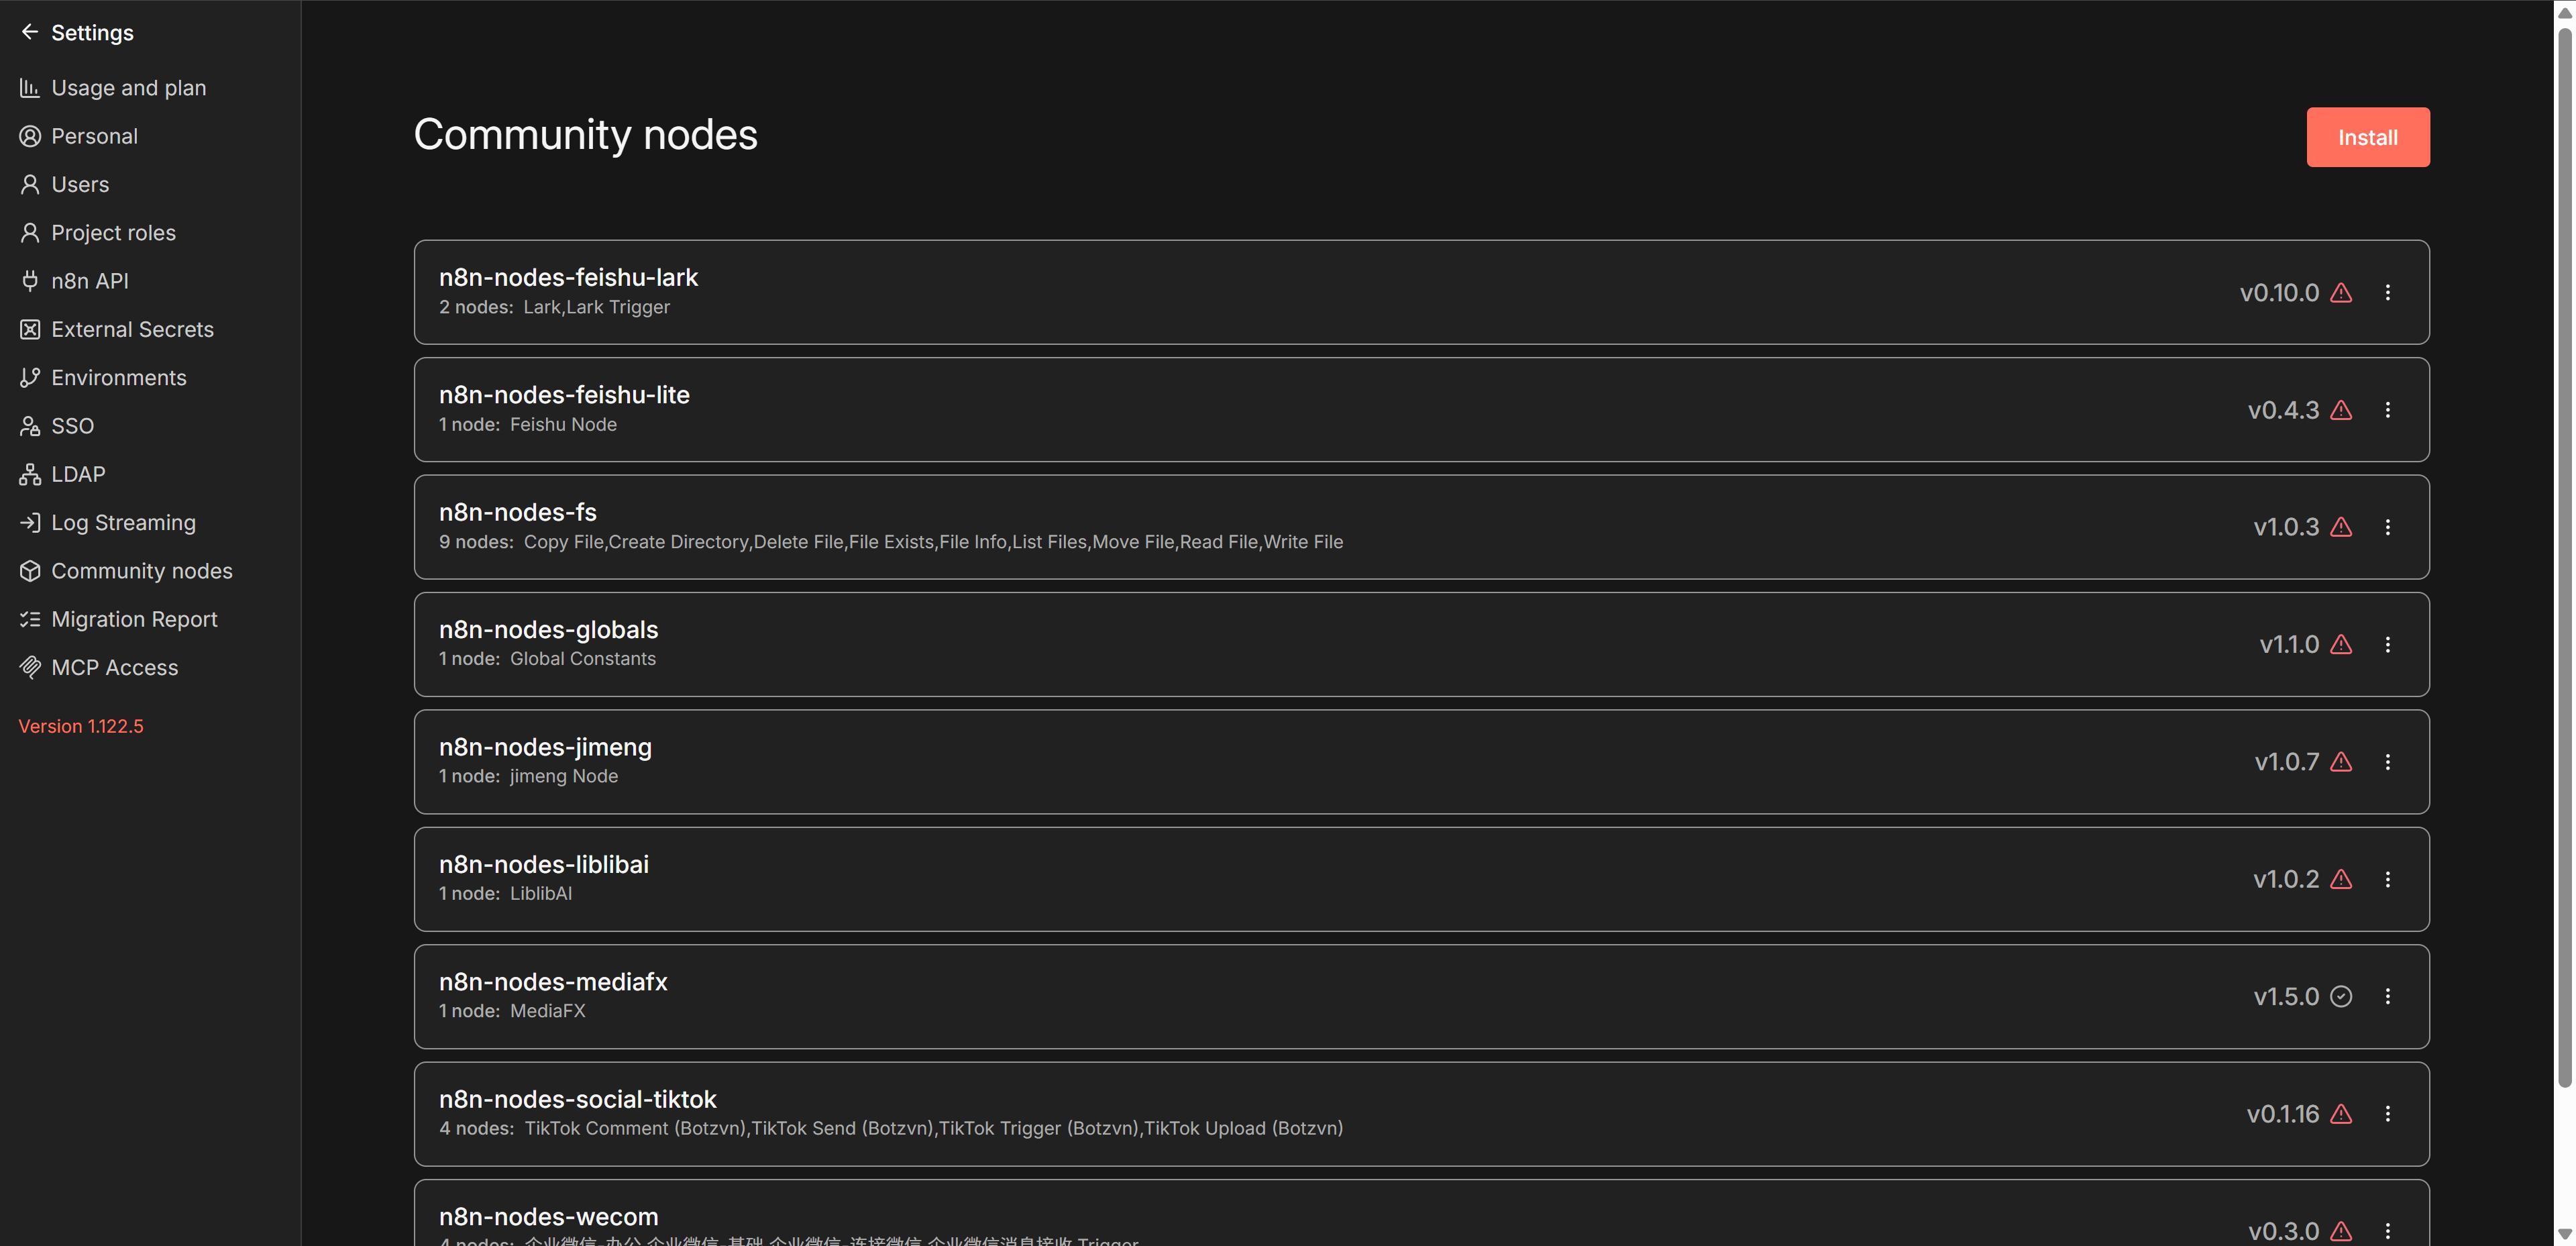The width and height of the screenshot is (2576, 1246).
Task: Click the warning icon beside v1.0.7
Action: tap(2341, 762)
